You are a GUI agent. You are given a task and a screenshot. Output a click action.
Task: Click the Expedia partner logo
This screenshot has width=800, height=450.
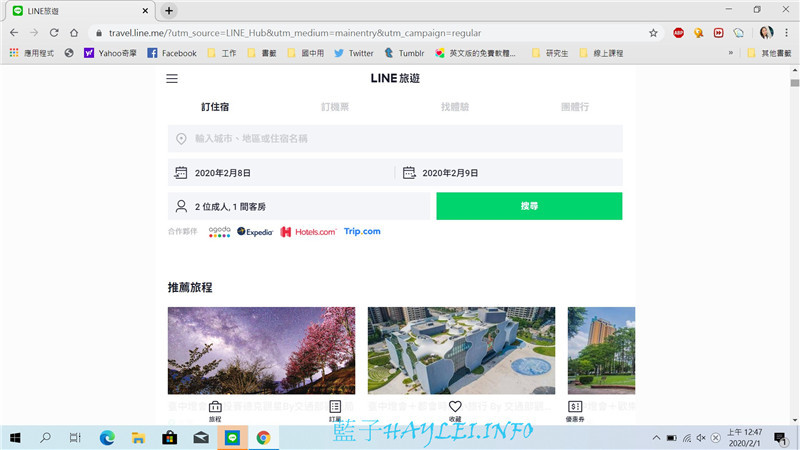255,232
